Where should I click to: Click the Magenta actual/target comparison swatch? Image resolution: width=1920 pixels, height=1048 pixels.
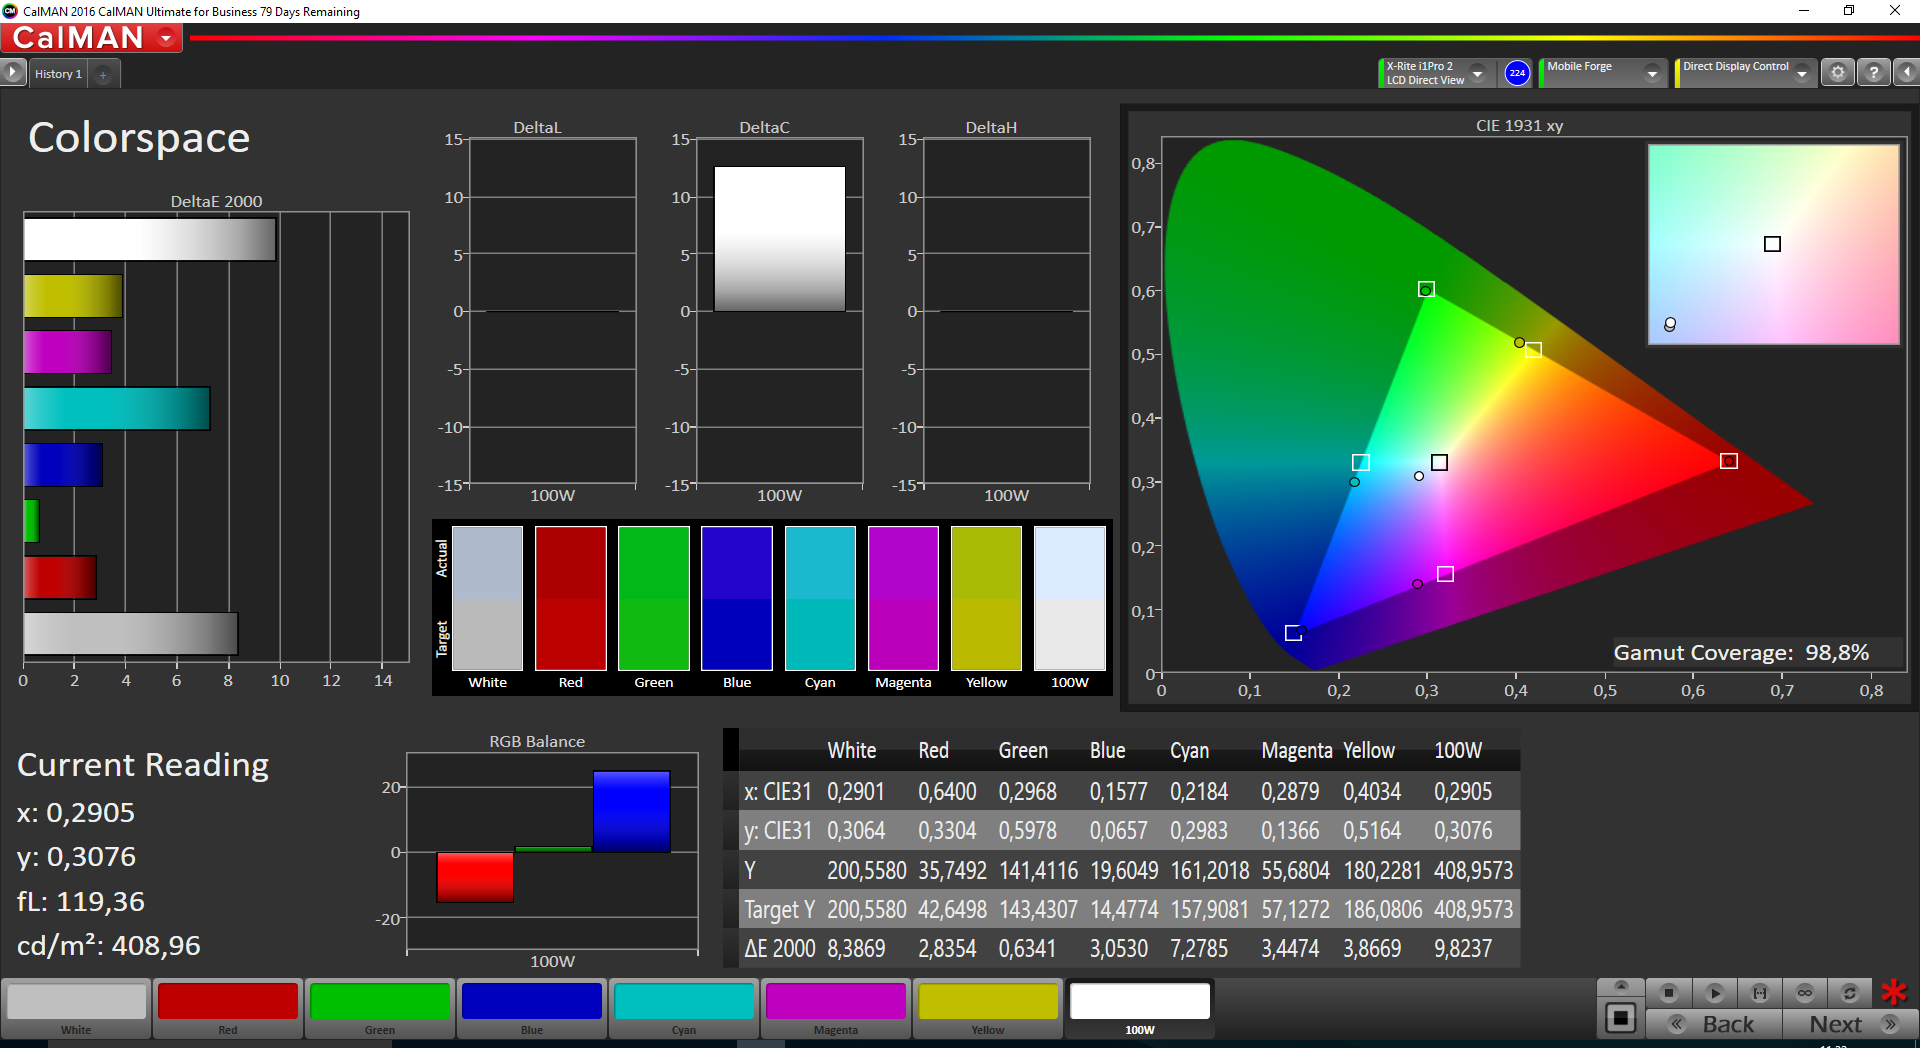click(903, 598)
